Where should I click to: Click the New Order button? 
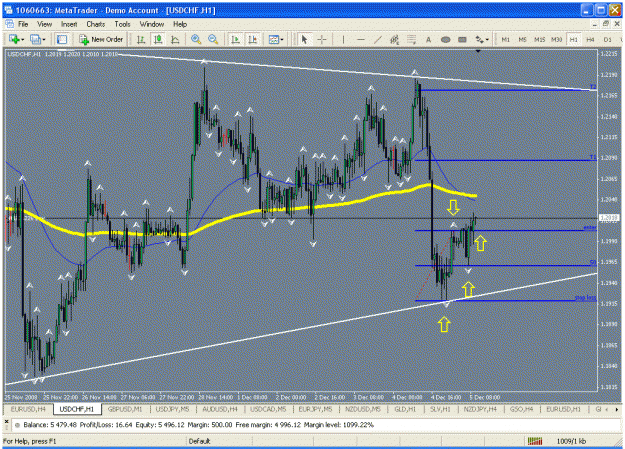point(101,39)
